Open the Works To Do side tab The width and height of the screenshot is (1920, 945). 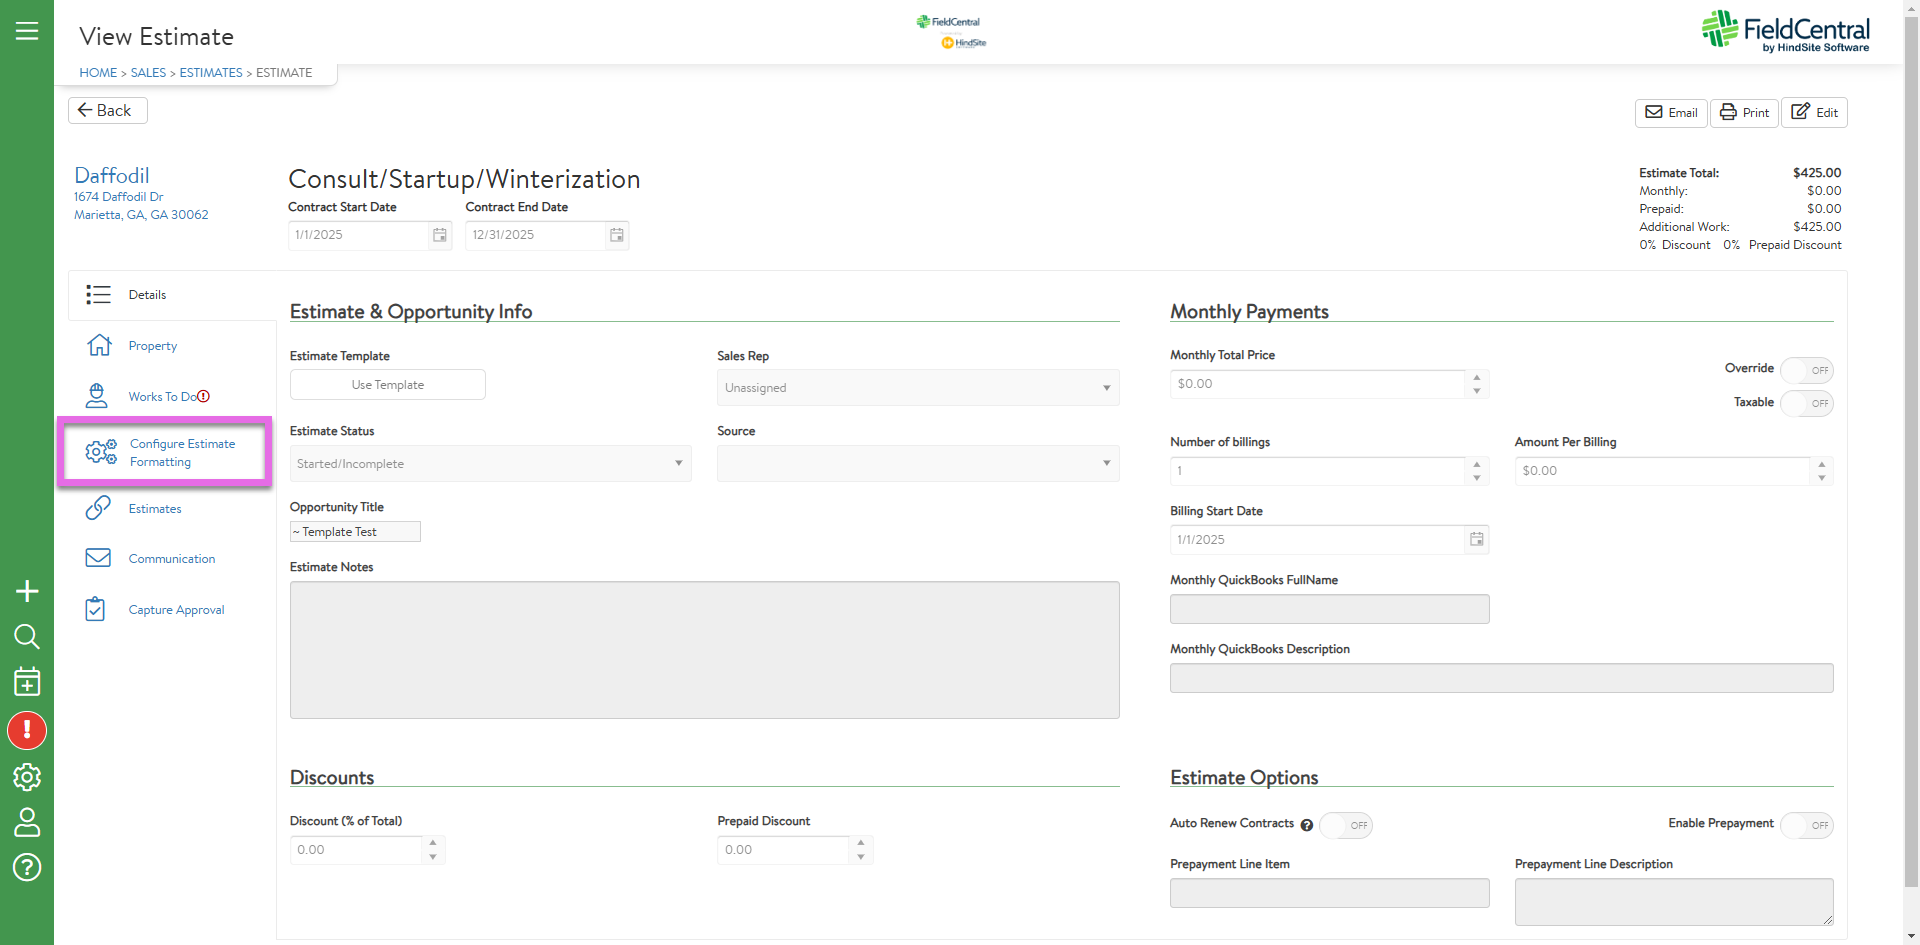pos(172,397)
